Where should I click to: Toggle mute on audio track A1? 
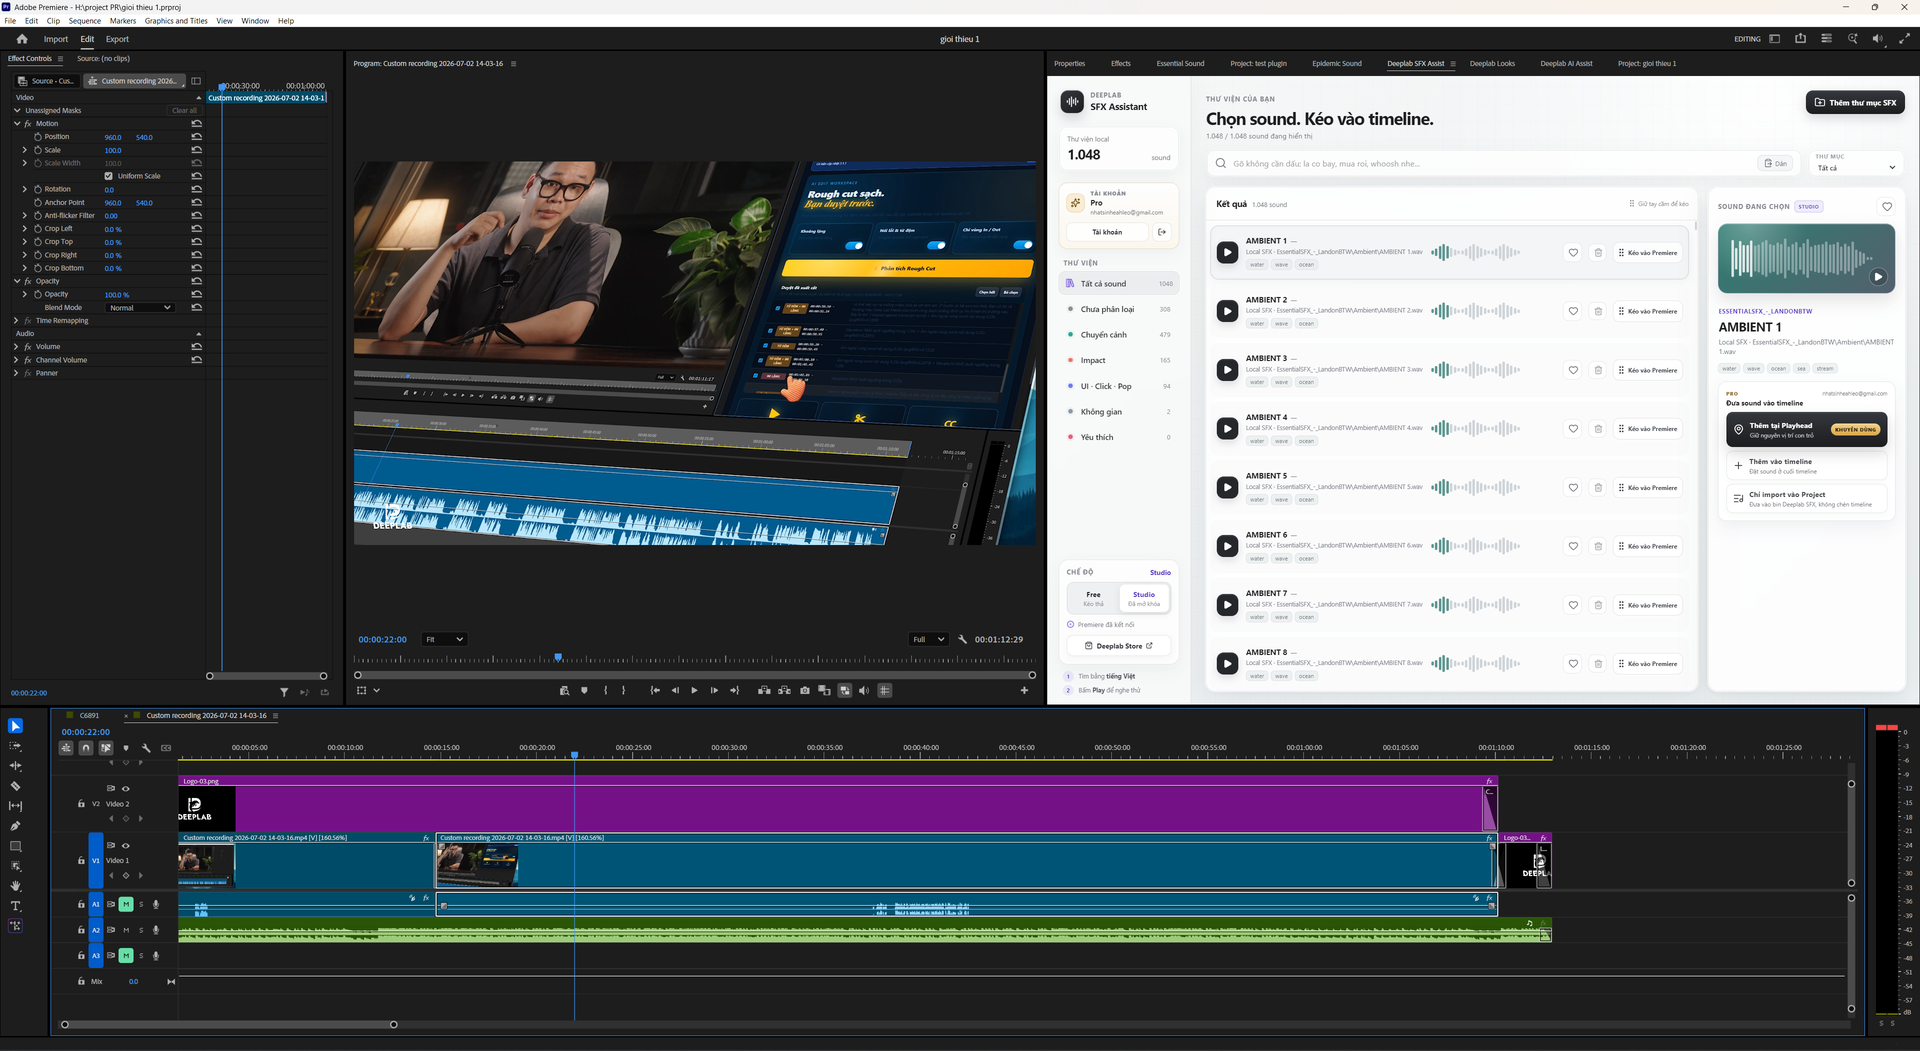(x=126, y=905)
